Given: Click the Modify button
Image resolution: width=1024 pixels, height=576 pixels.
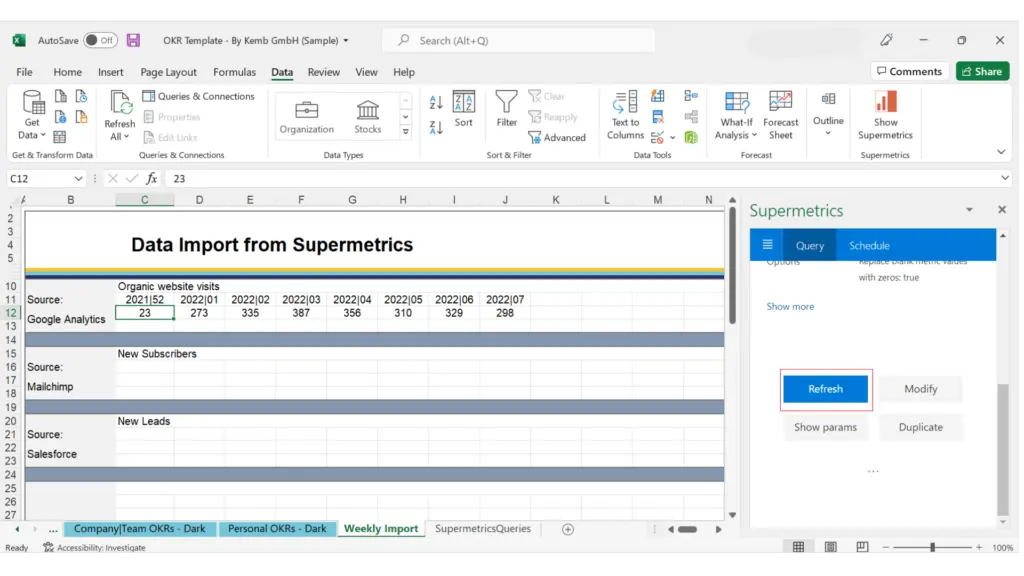Looking at the screenshot, I should tap(920, 389).
